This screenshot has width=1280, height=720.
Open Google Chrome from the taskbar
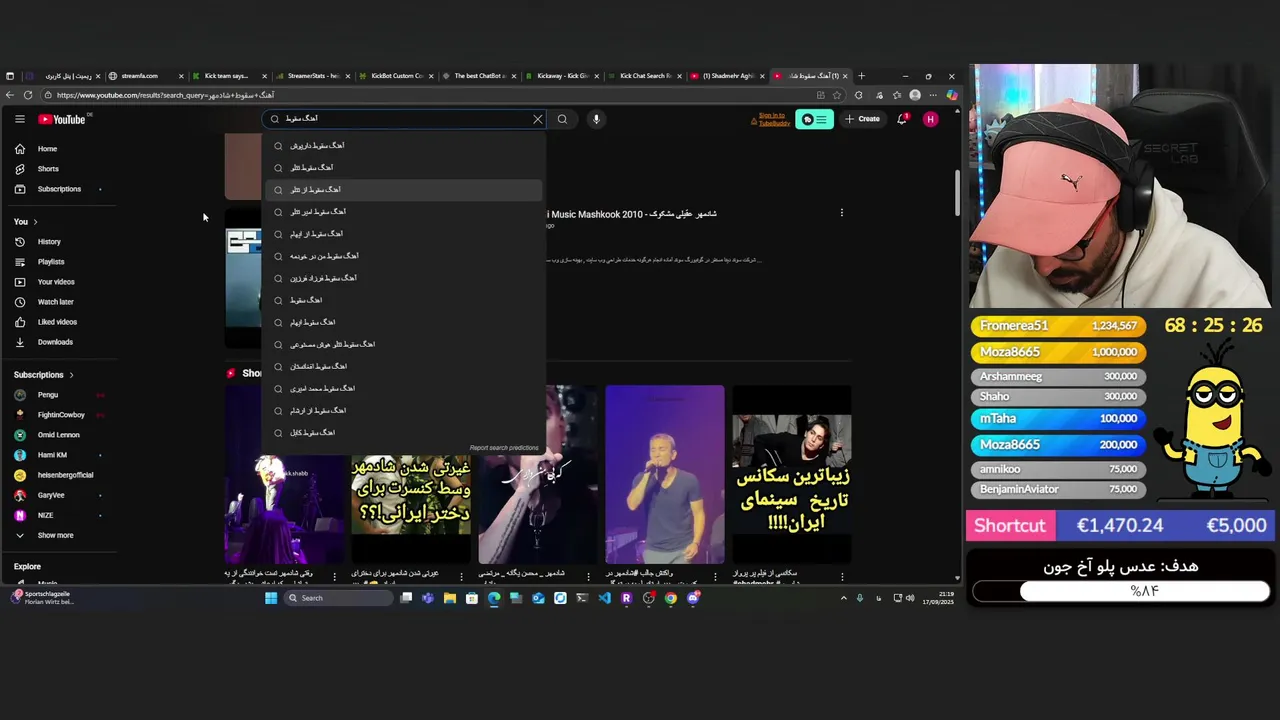tap(670, 598)
